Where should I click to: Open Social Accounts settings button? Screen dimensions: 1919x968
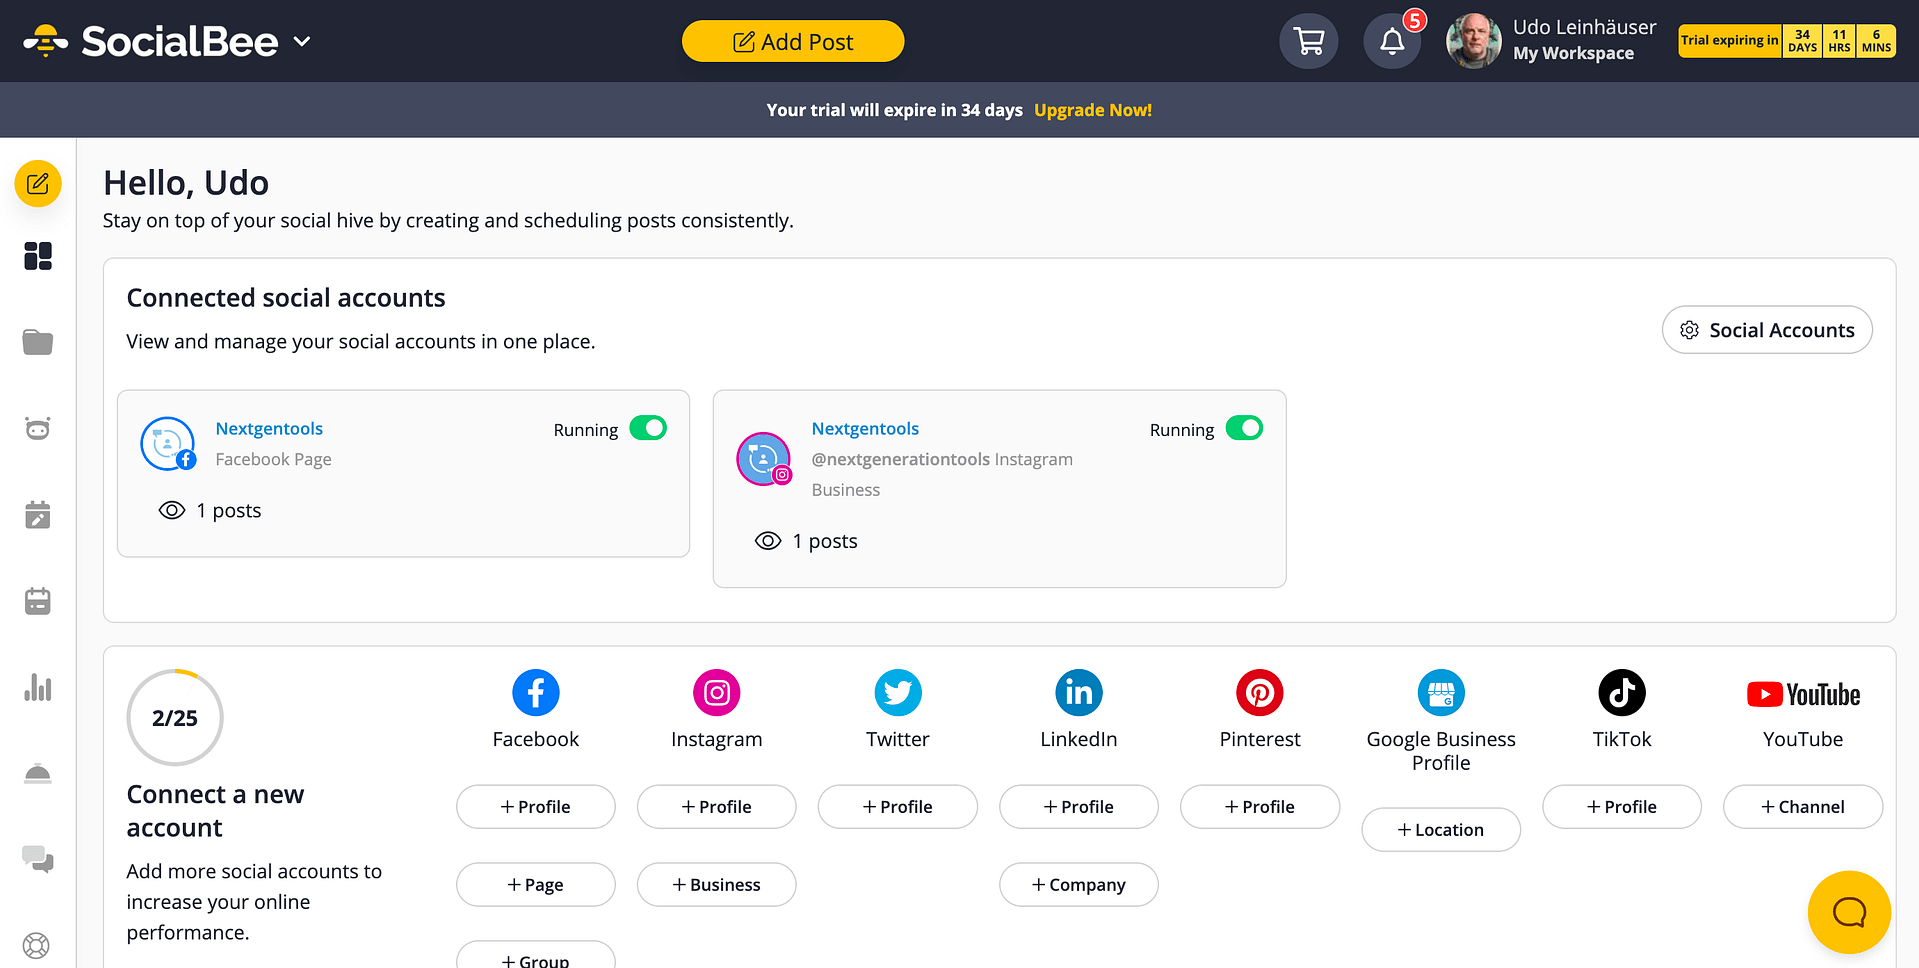(x=1767, y=330)
